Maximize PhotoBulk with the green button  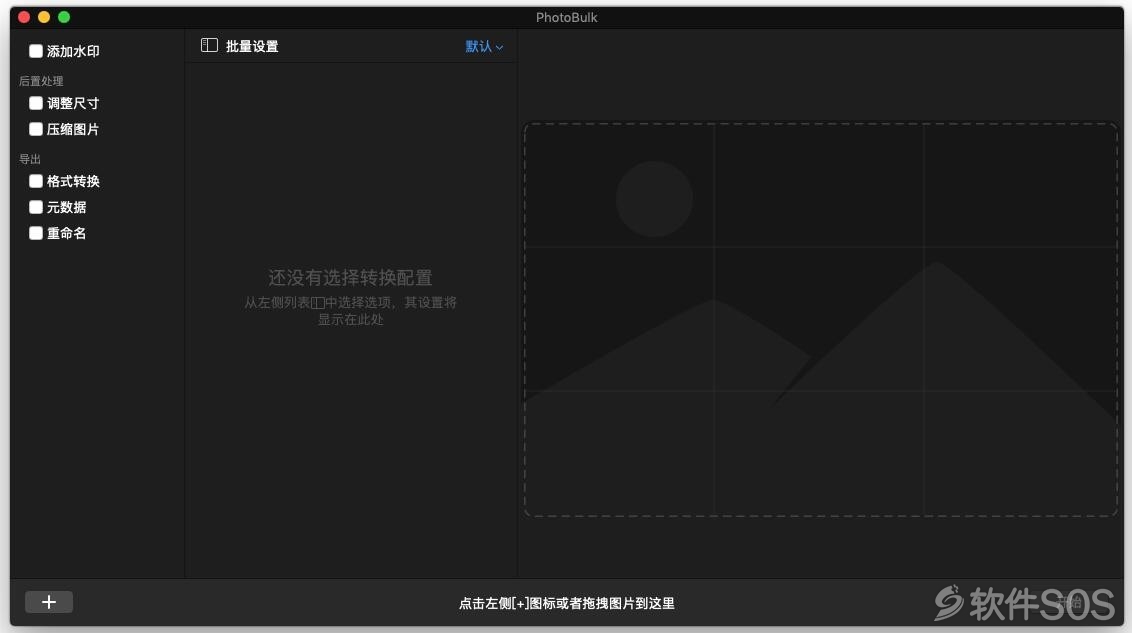(x=64, y=17)
